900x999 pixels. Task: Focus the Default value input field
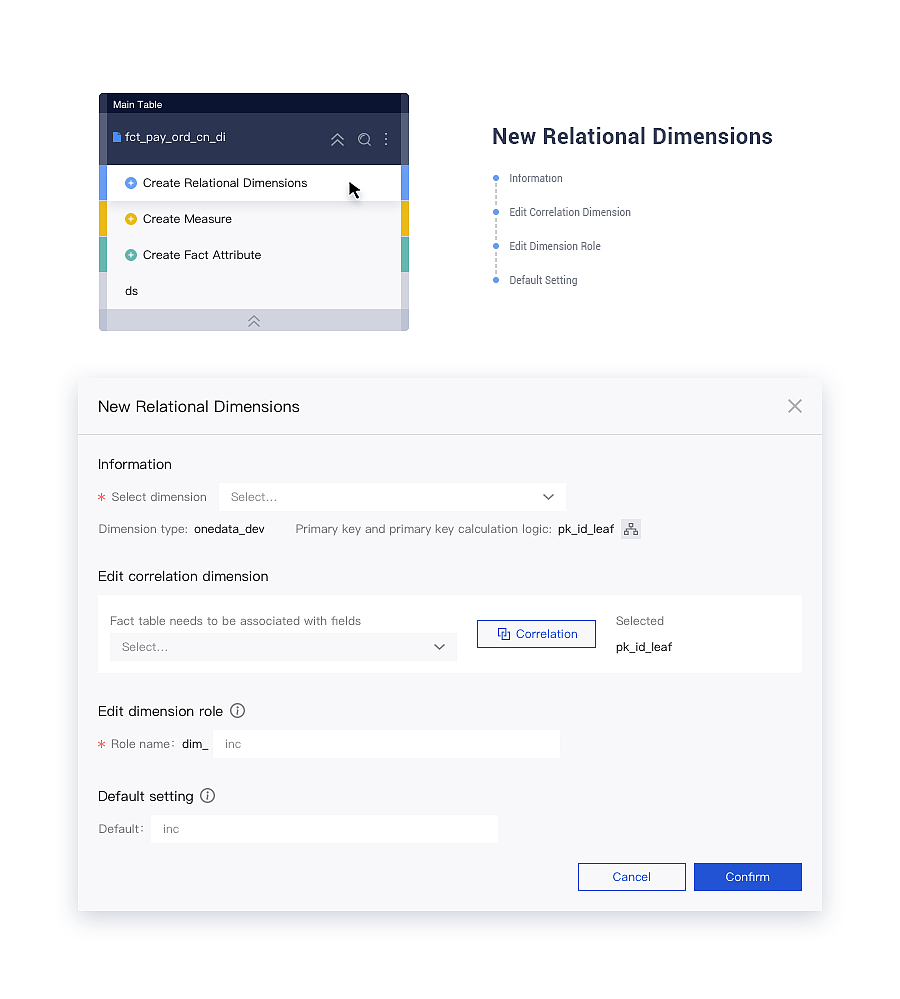(x=325, y=829)
